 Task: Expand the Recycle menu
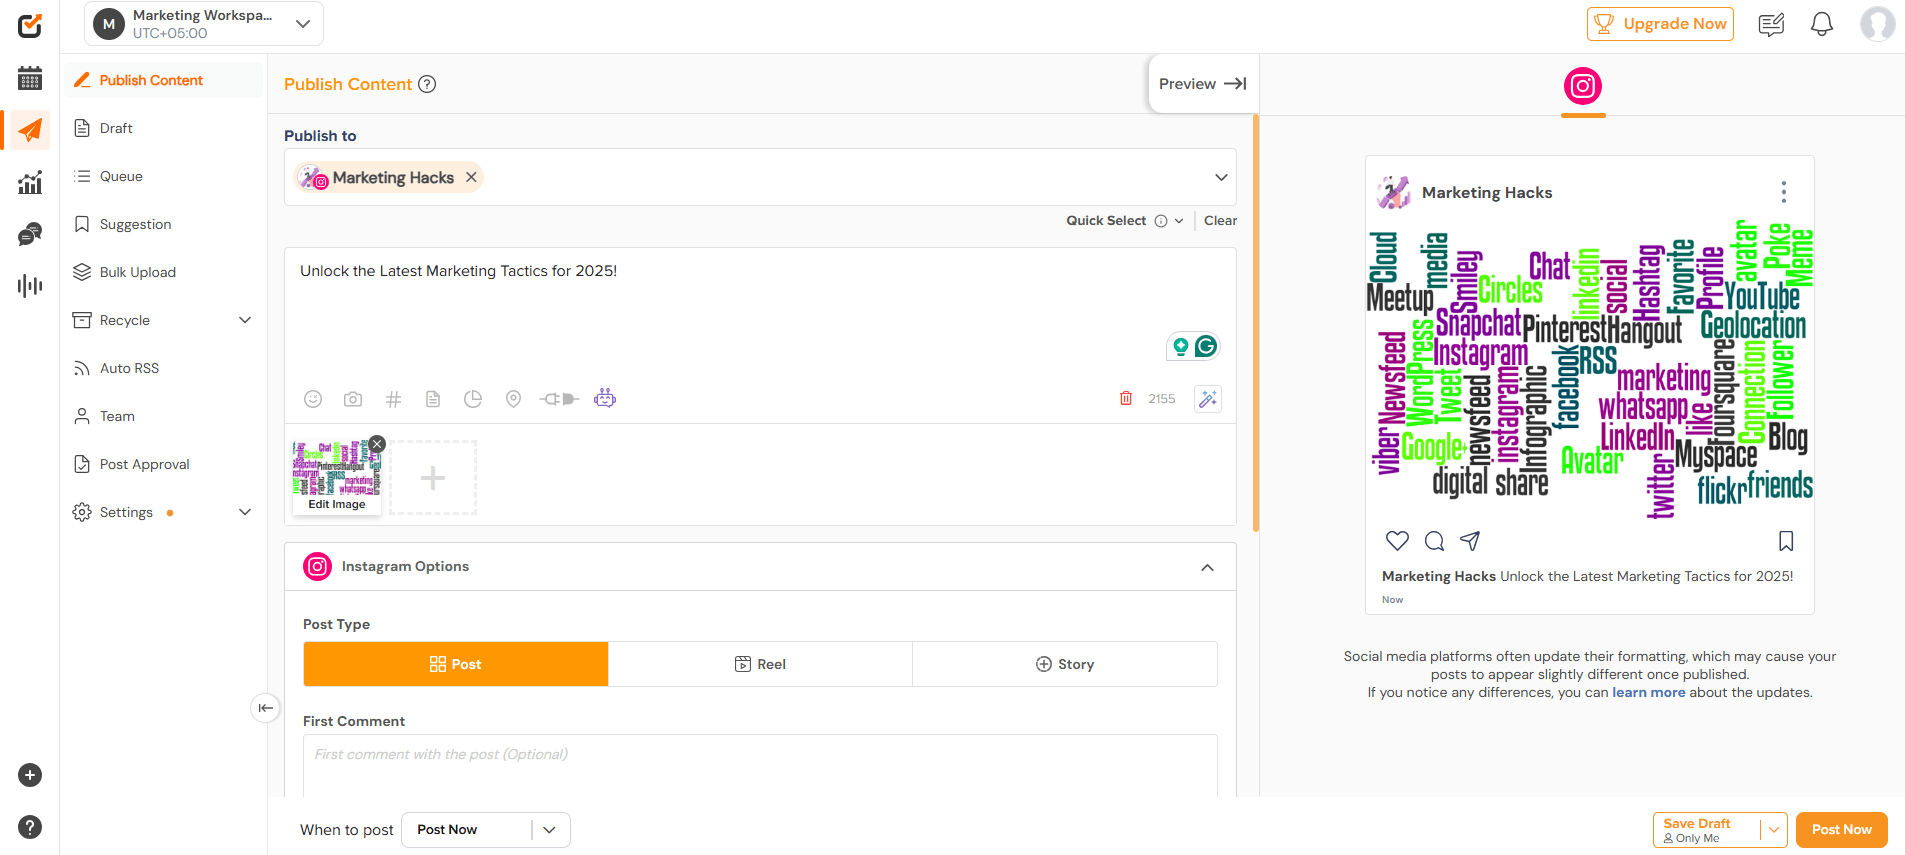coord(245,320)
